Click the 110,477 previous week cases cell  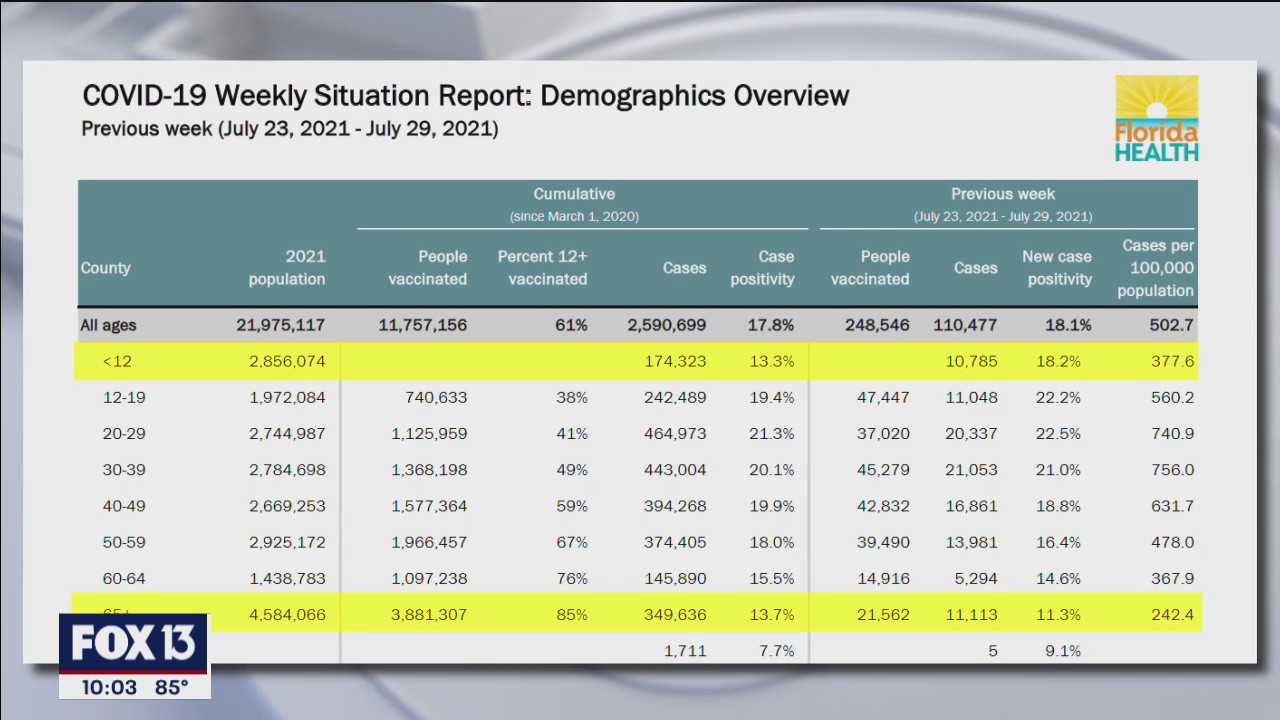(x=965, y=325)
